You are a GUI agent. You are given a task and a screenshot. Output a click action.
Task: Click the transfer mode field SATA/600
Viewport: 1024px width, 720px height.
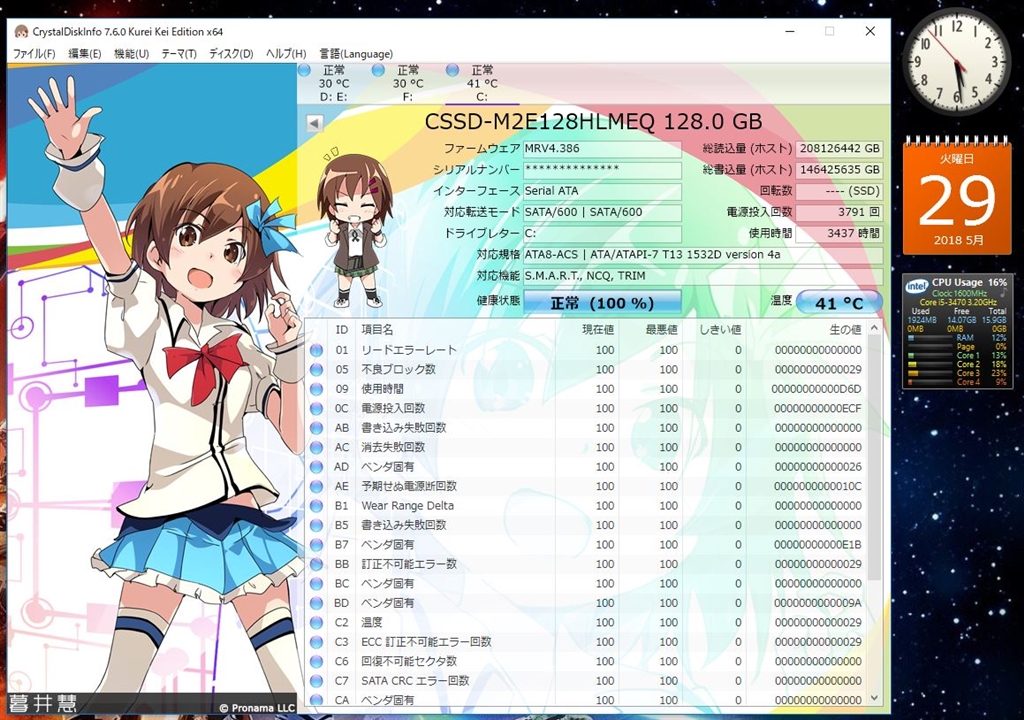tap(602, 212)
